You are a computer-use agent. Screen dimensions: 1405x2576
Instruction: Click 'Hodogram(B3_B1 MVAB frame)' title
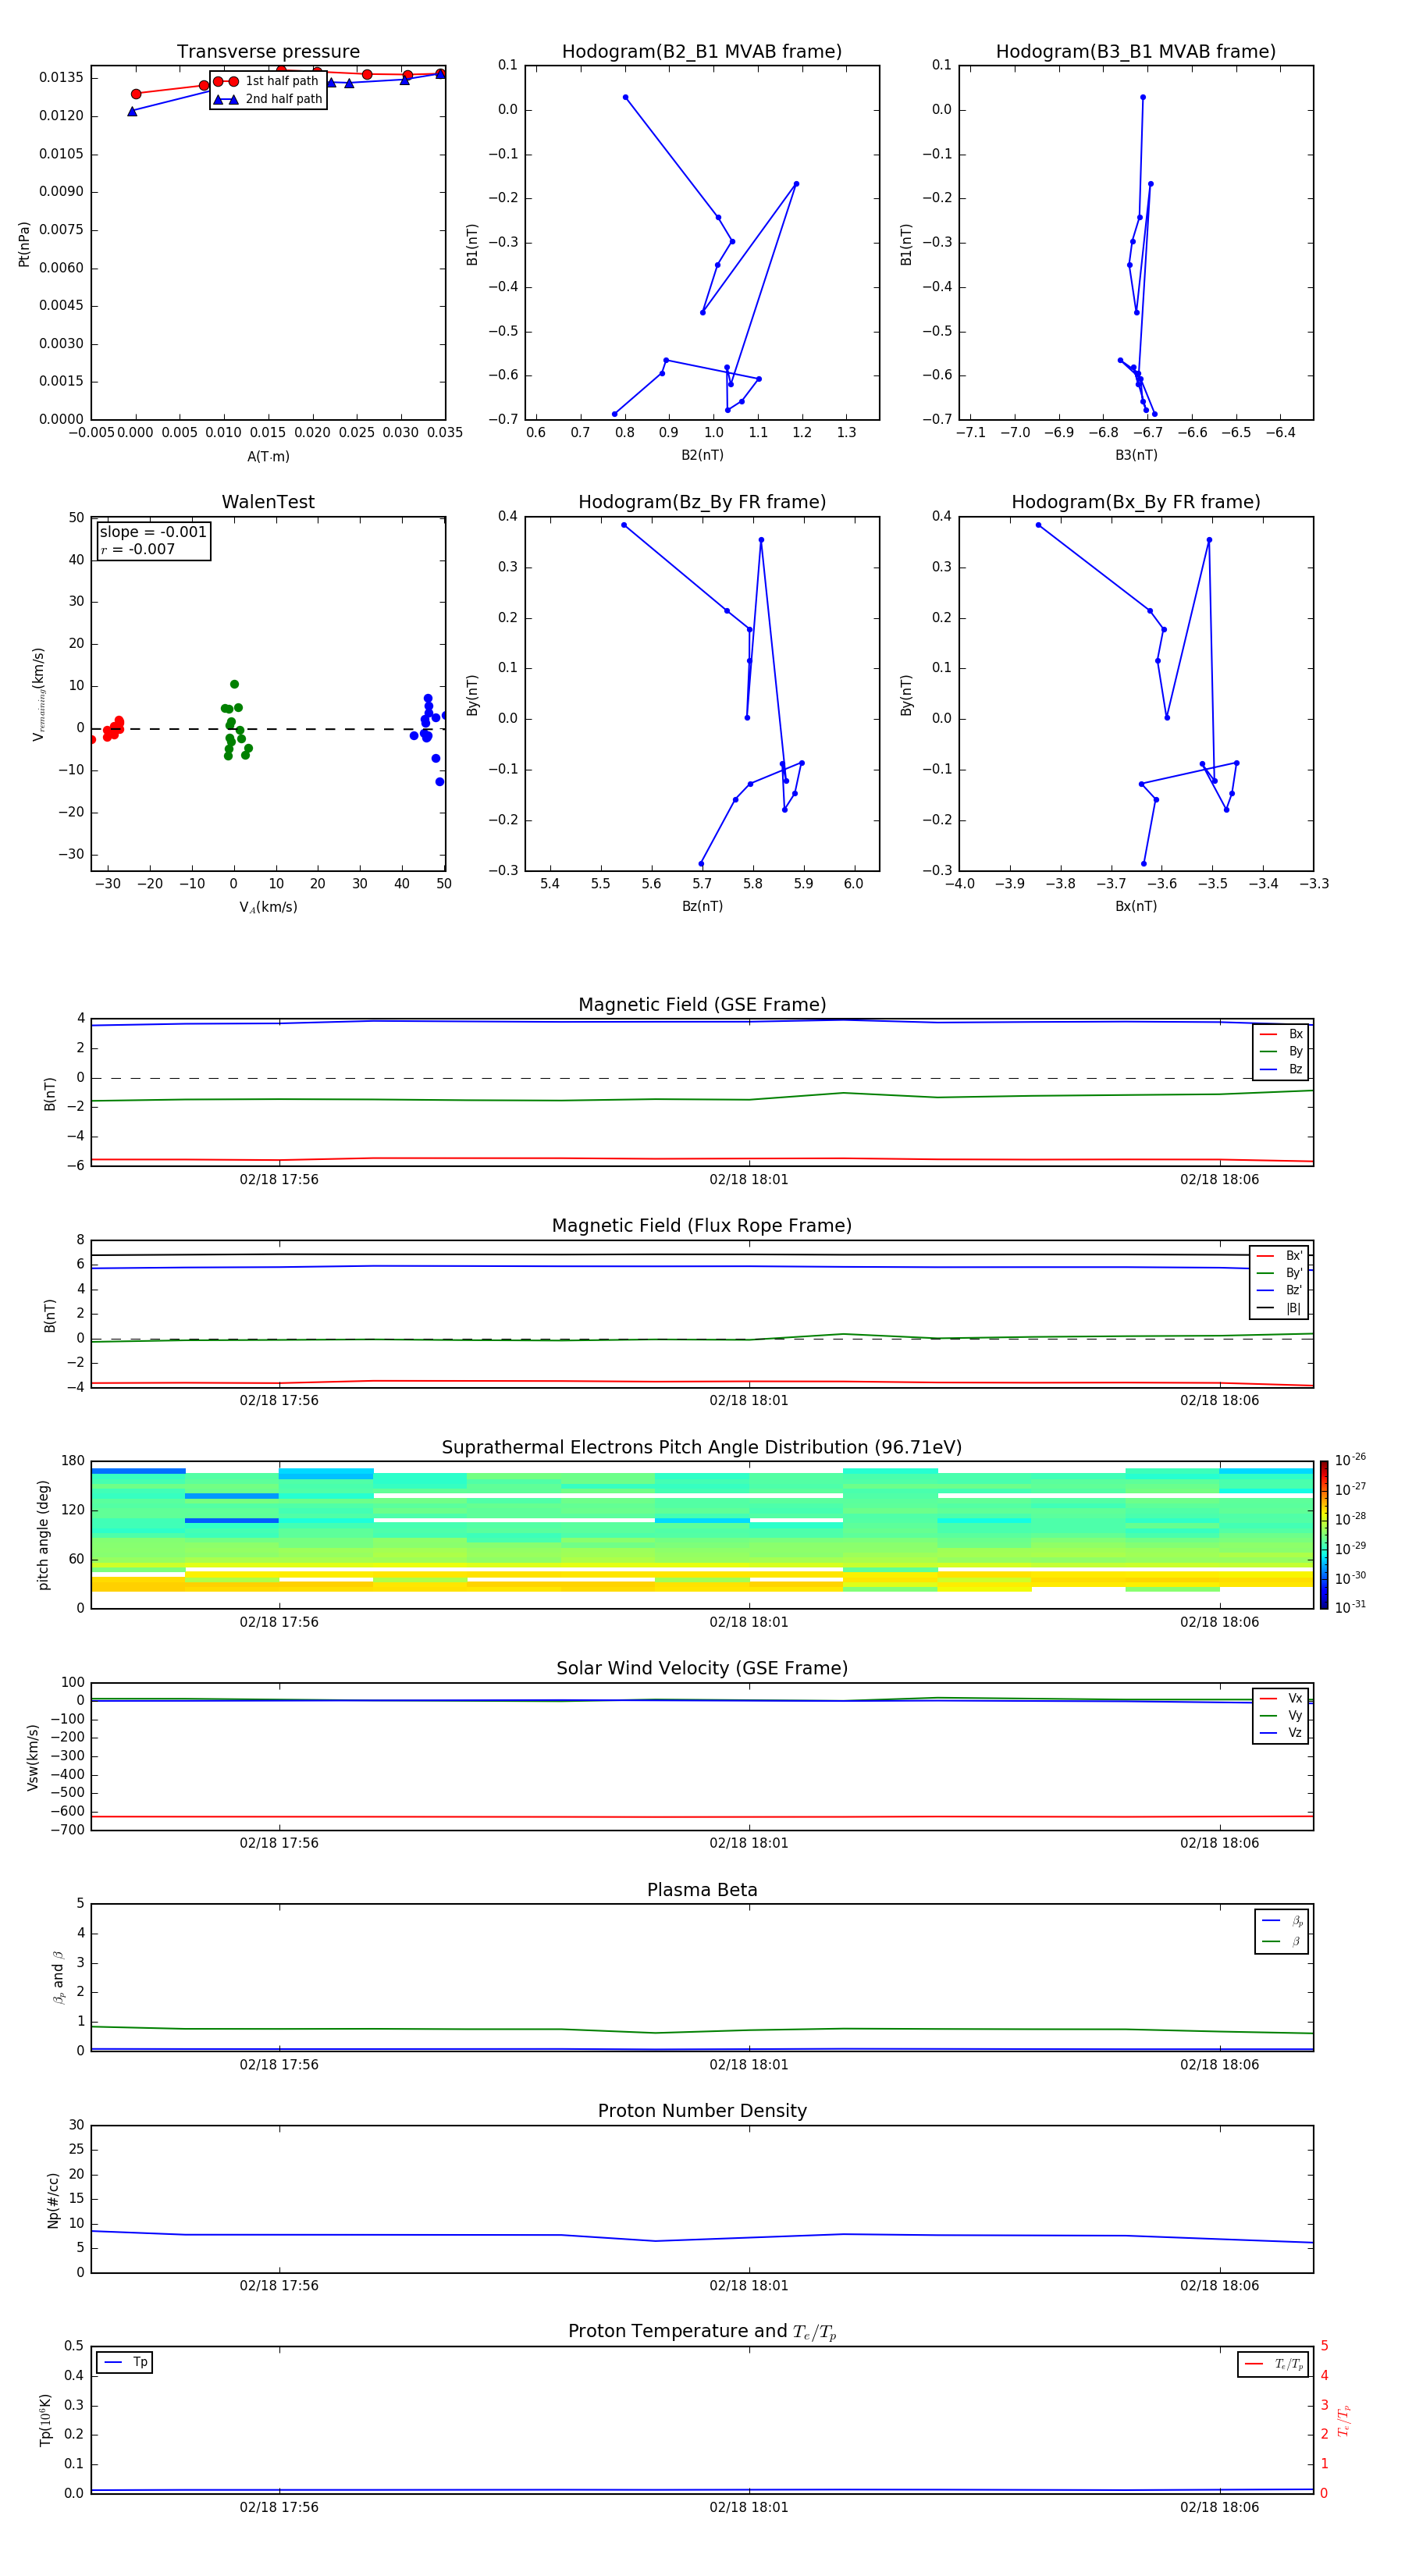[x=1136, y=52]
